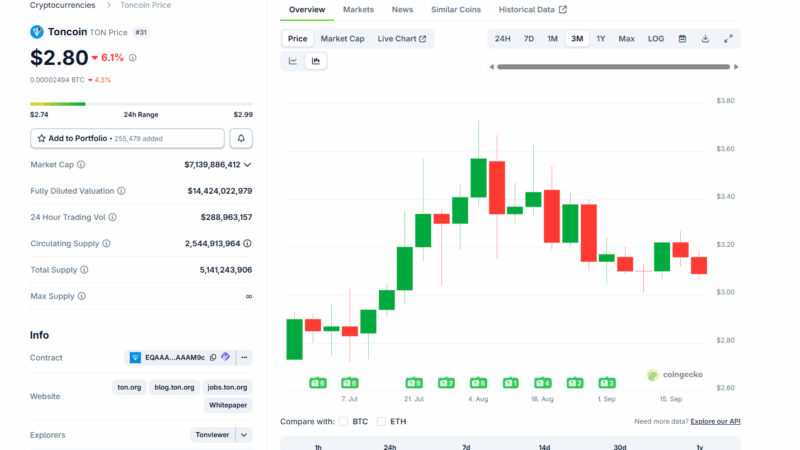Open ton.org website link
The width and height of the screenshot is (800, 450).
[129, 387]
